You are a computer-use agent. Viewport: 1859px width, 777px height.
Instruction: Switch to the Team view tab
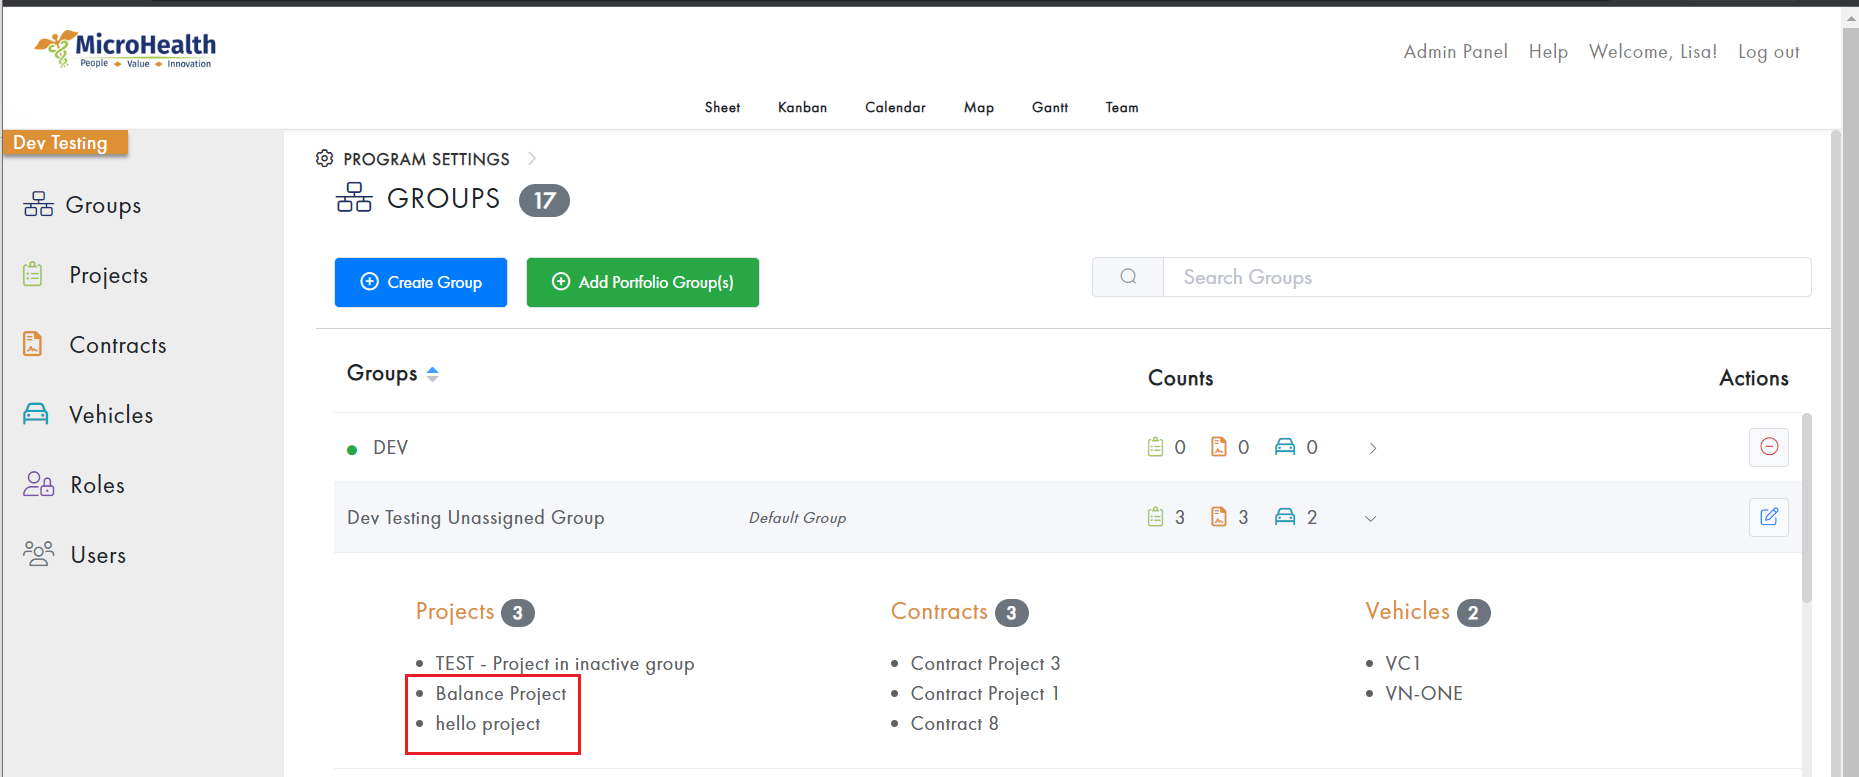(x=1122, y=108)
